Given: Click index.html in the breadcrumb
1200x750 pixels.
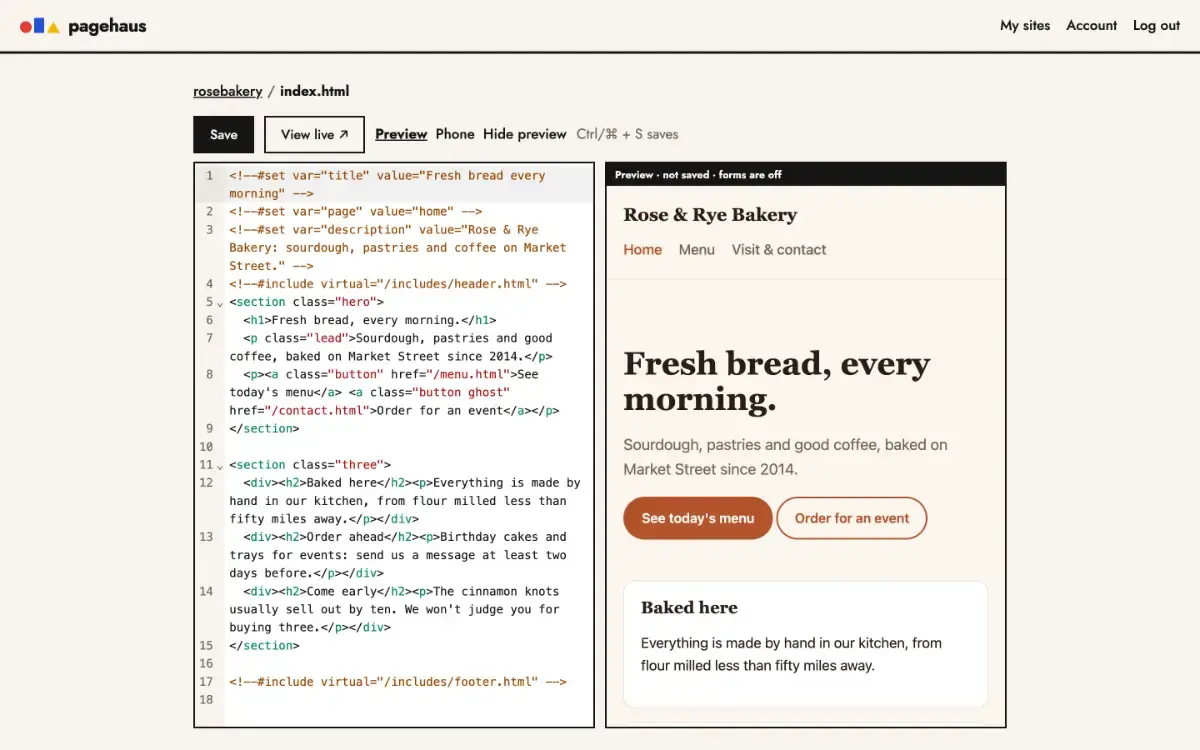Looking at the screenshot, I should coord(315,91).
